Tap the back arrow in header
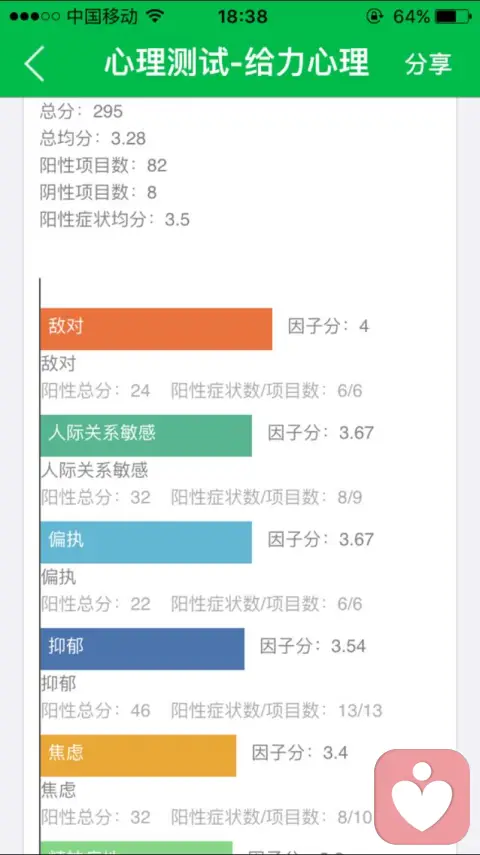This screenshot has height=855, width=480. tap(34, 63)
